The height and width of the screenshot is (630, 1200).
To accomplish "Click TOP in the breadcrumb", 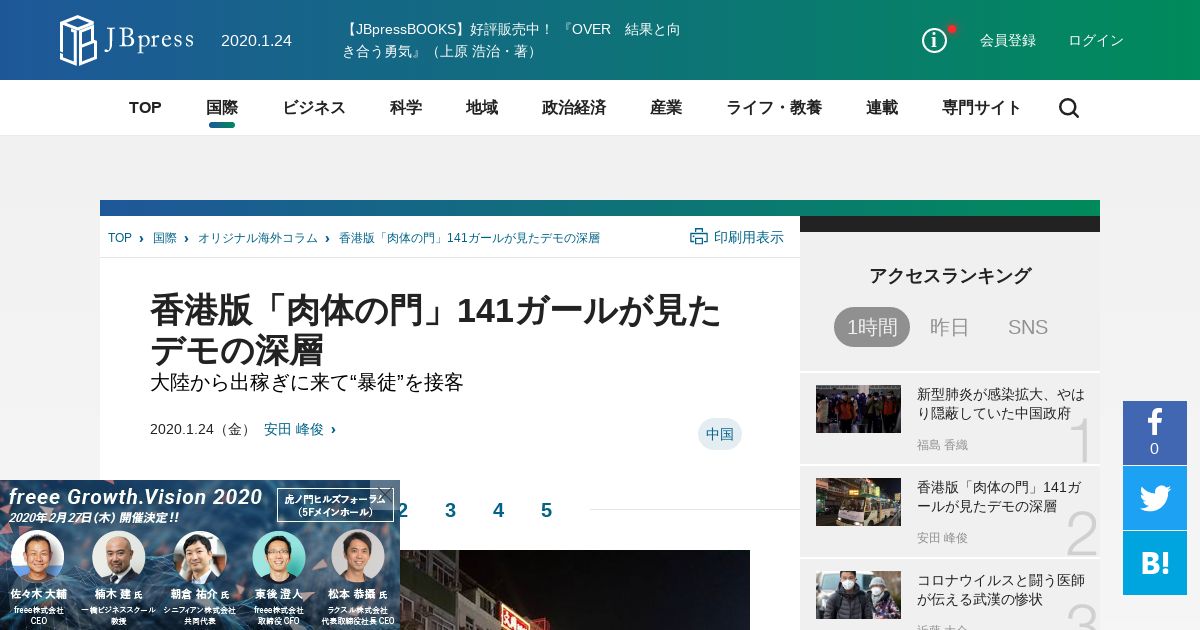I will point(120,238).
